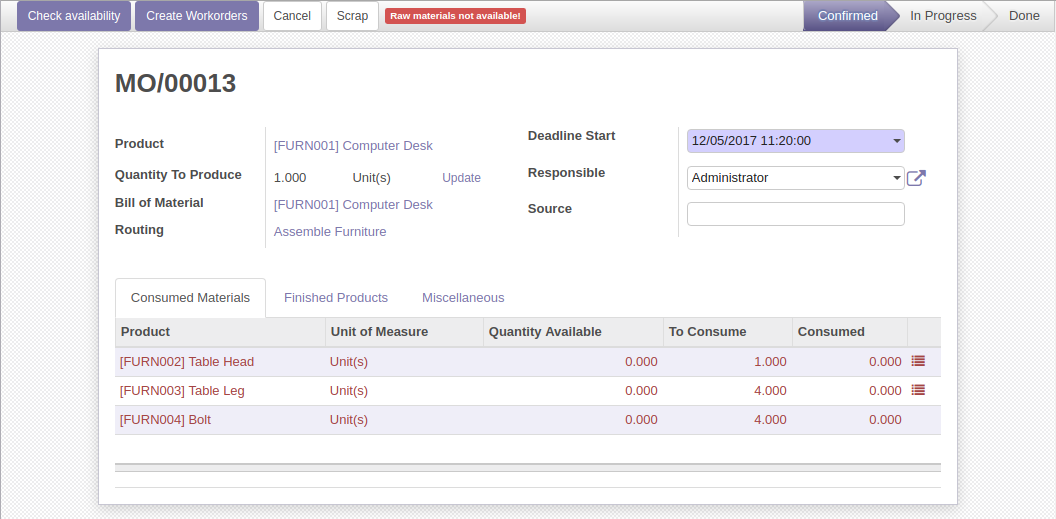
Task: Switch to the Finished Products tab
Action: tap(335, 297)
